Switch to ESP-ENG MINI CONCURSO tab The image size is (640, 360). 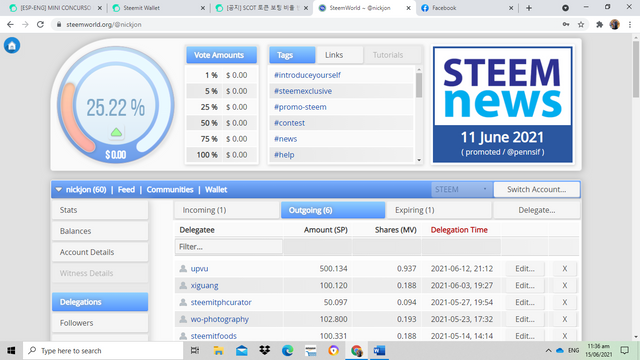(x=56, y=8)
